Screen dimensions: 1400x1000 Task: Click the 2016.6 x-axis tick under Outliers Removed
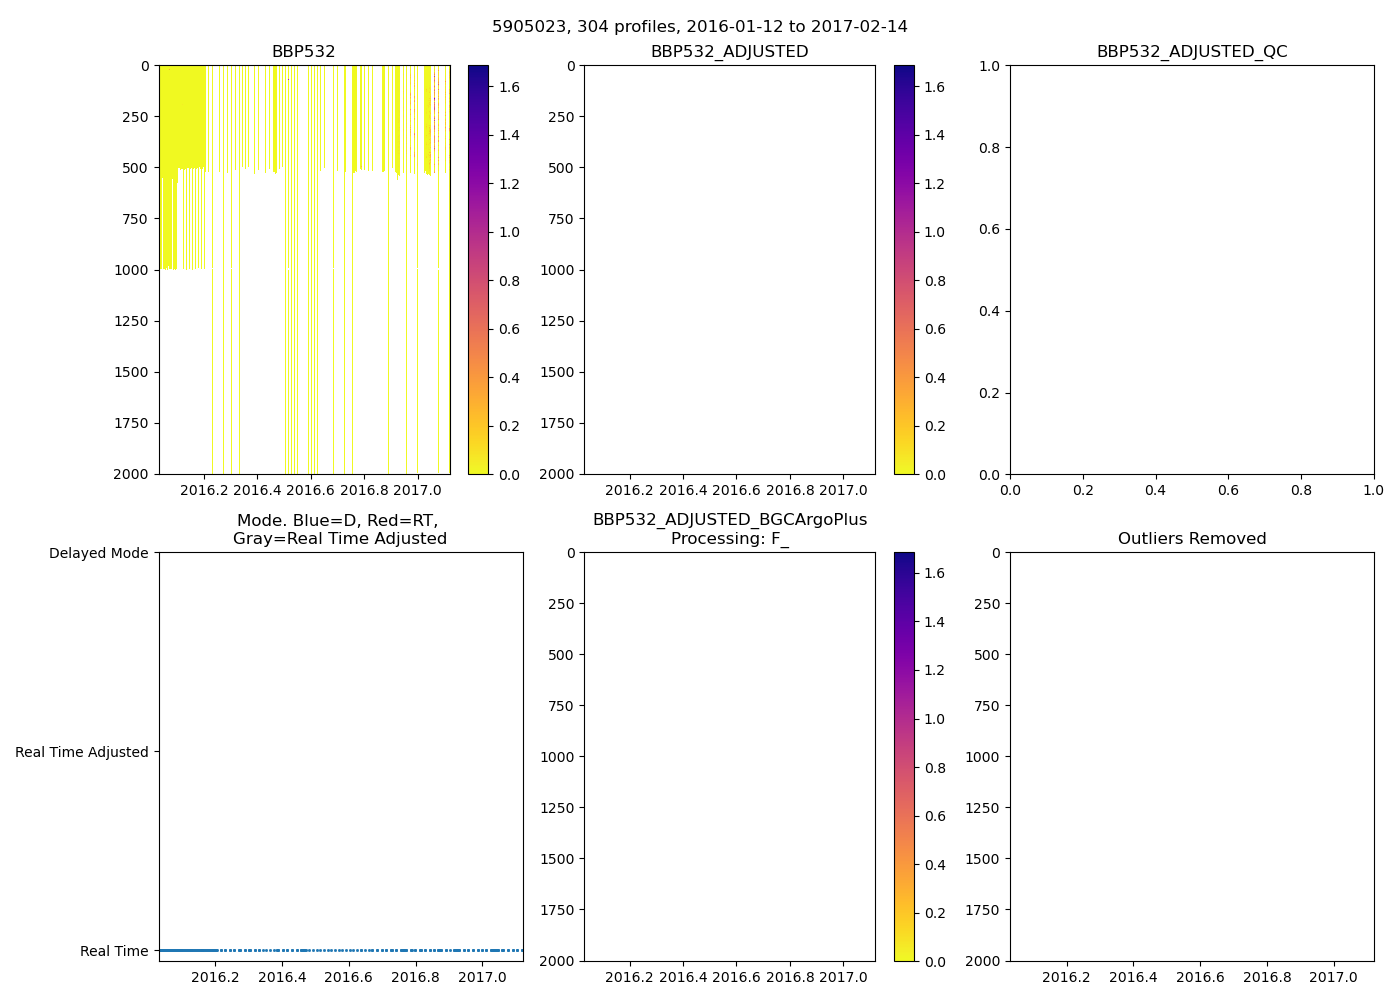pos(1200,977)
